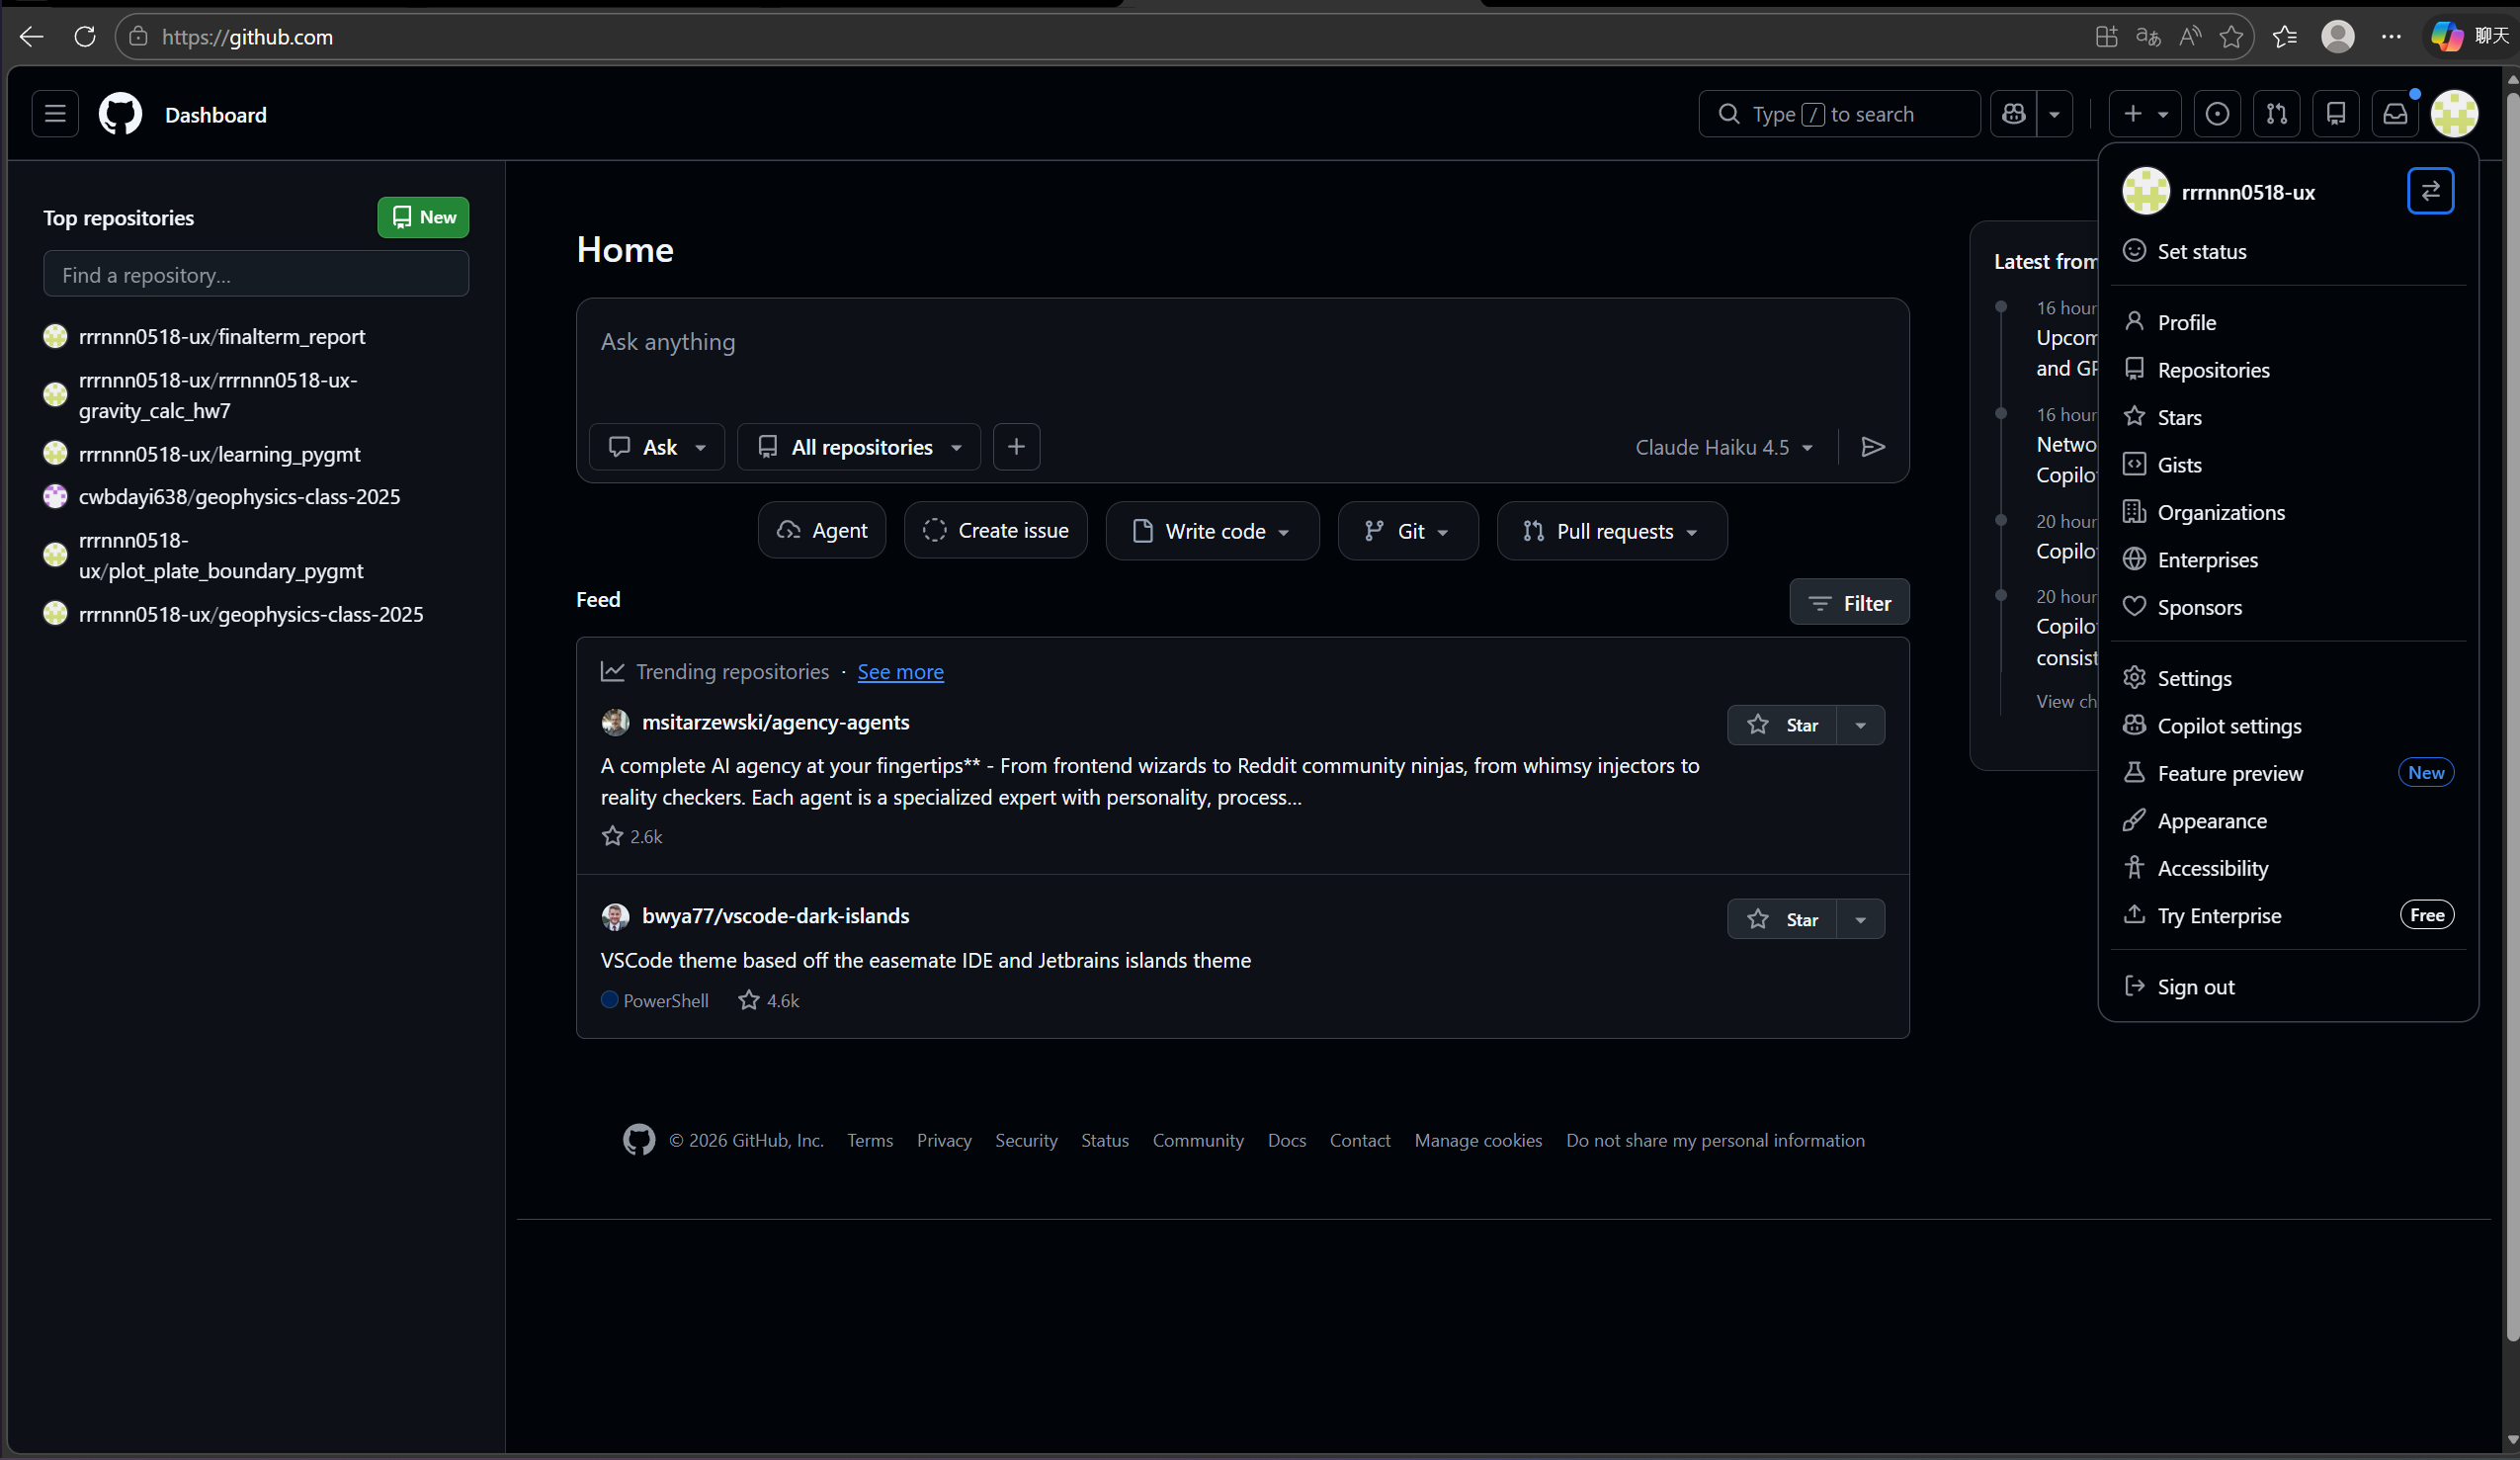Click the Type / to search box

tap(1839, 114)
